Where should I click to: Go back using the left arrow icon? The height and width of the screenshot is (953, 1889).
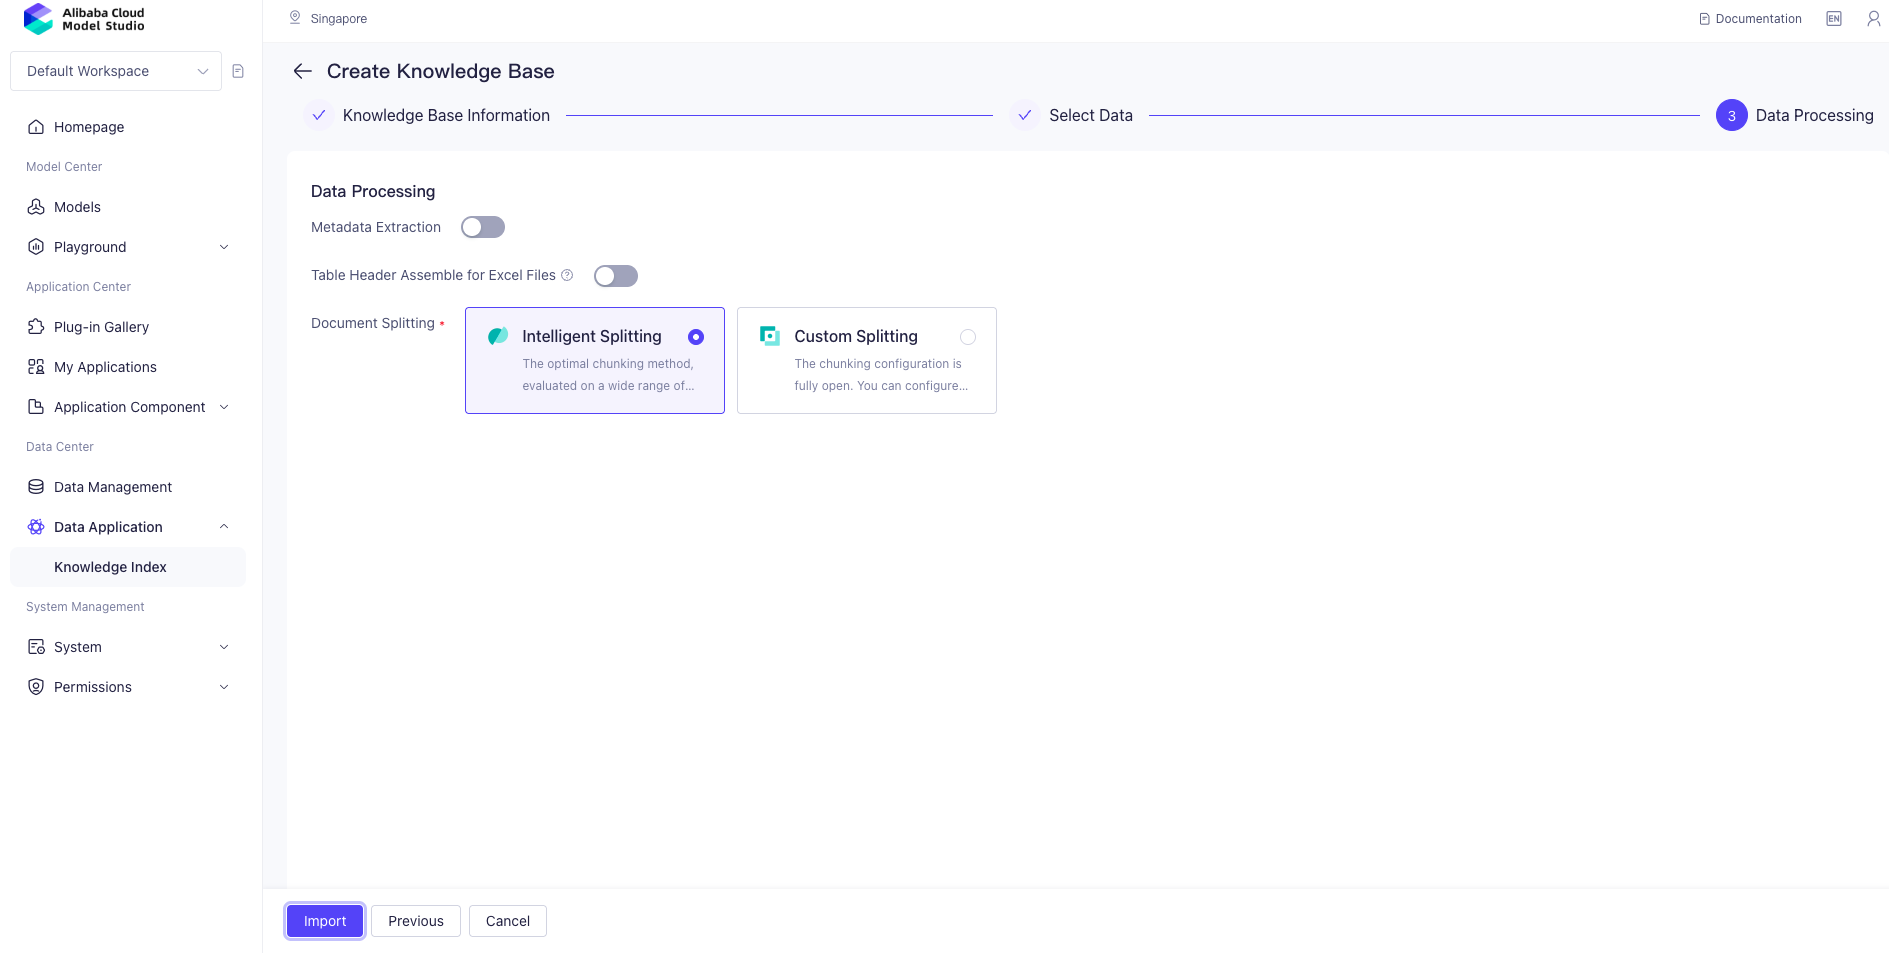tap(303, 71)
